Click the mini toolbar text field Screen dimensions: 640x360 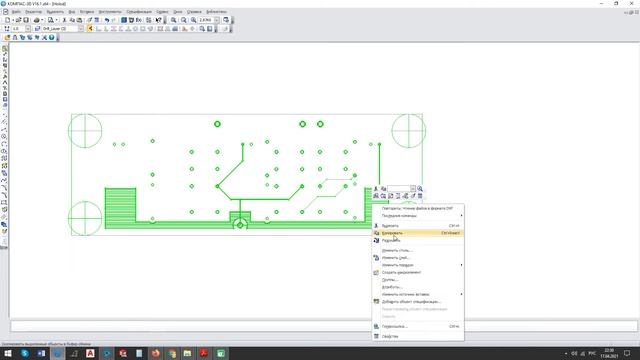point(398,189)
